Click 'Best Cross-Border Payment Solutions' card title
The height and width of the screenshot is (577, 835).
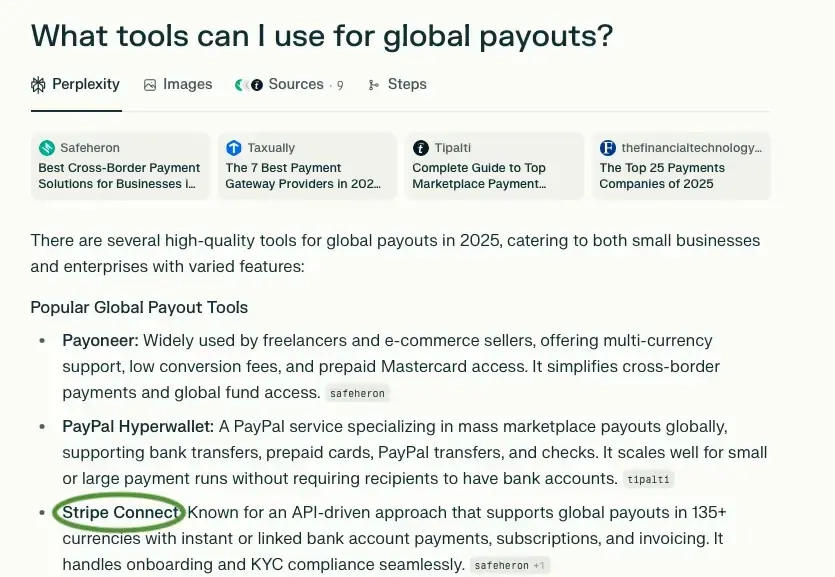119,176
